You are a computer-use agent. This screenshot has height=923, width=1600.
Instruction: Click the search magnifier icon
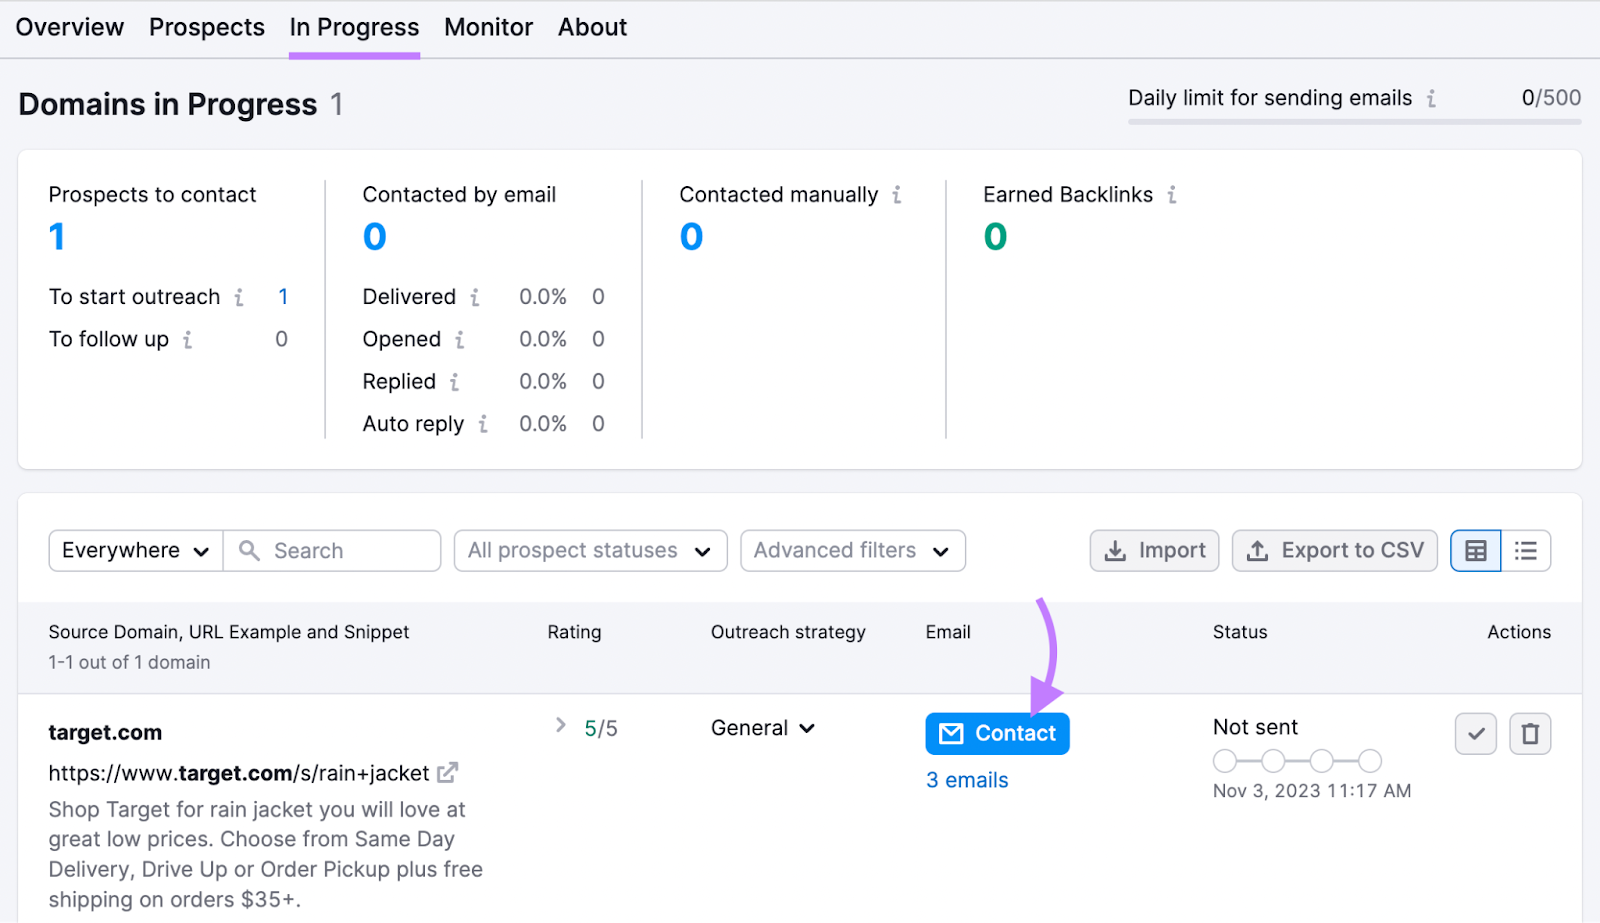248,550
